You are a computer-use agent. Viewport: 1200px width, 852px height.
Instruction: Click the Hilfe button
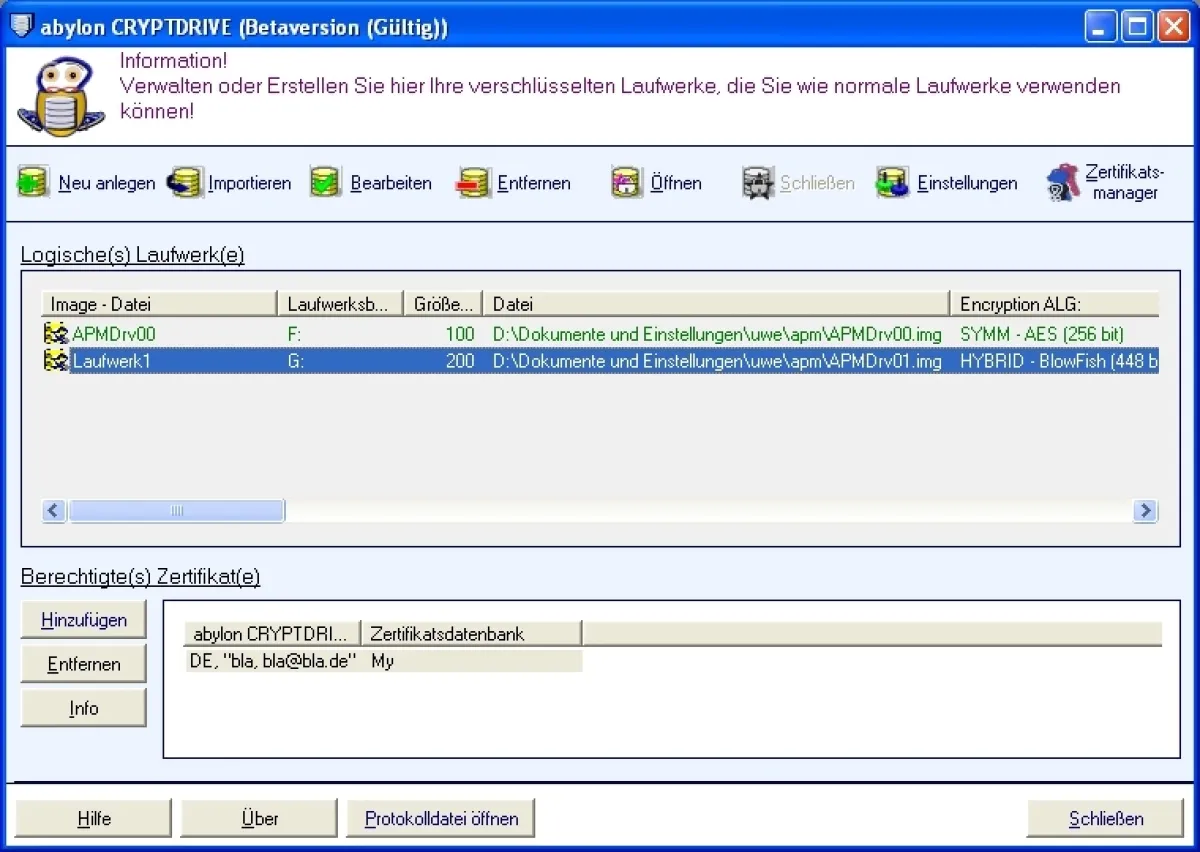[x=94, y=818]
